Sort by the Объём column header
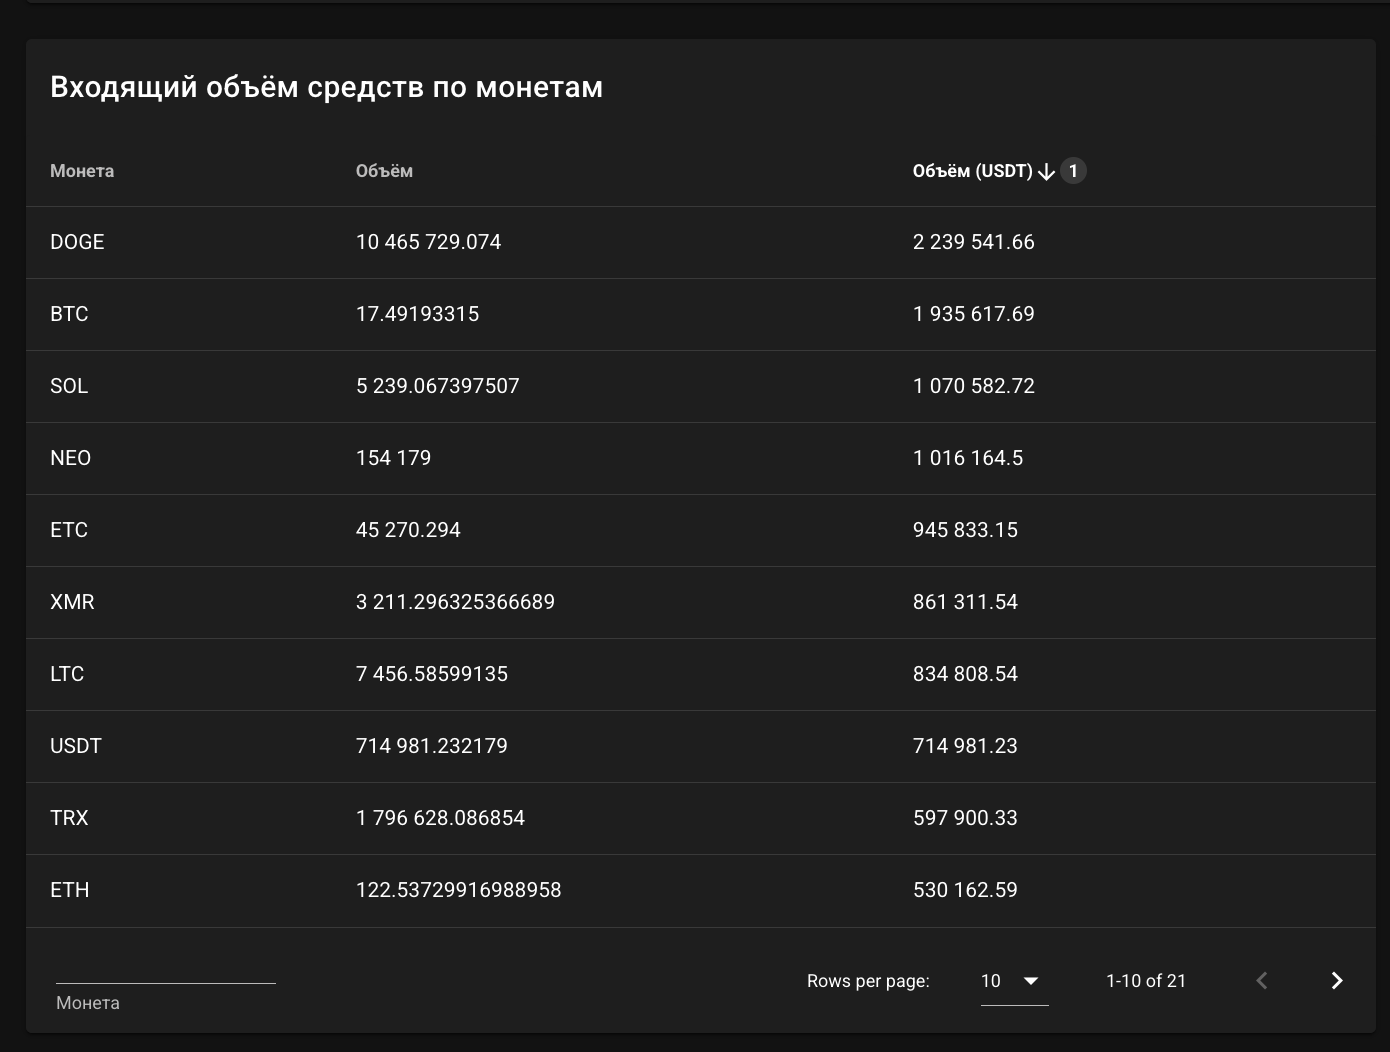 [384, 171]
